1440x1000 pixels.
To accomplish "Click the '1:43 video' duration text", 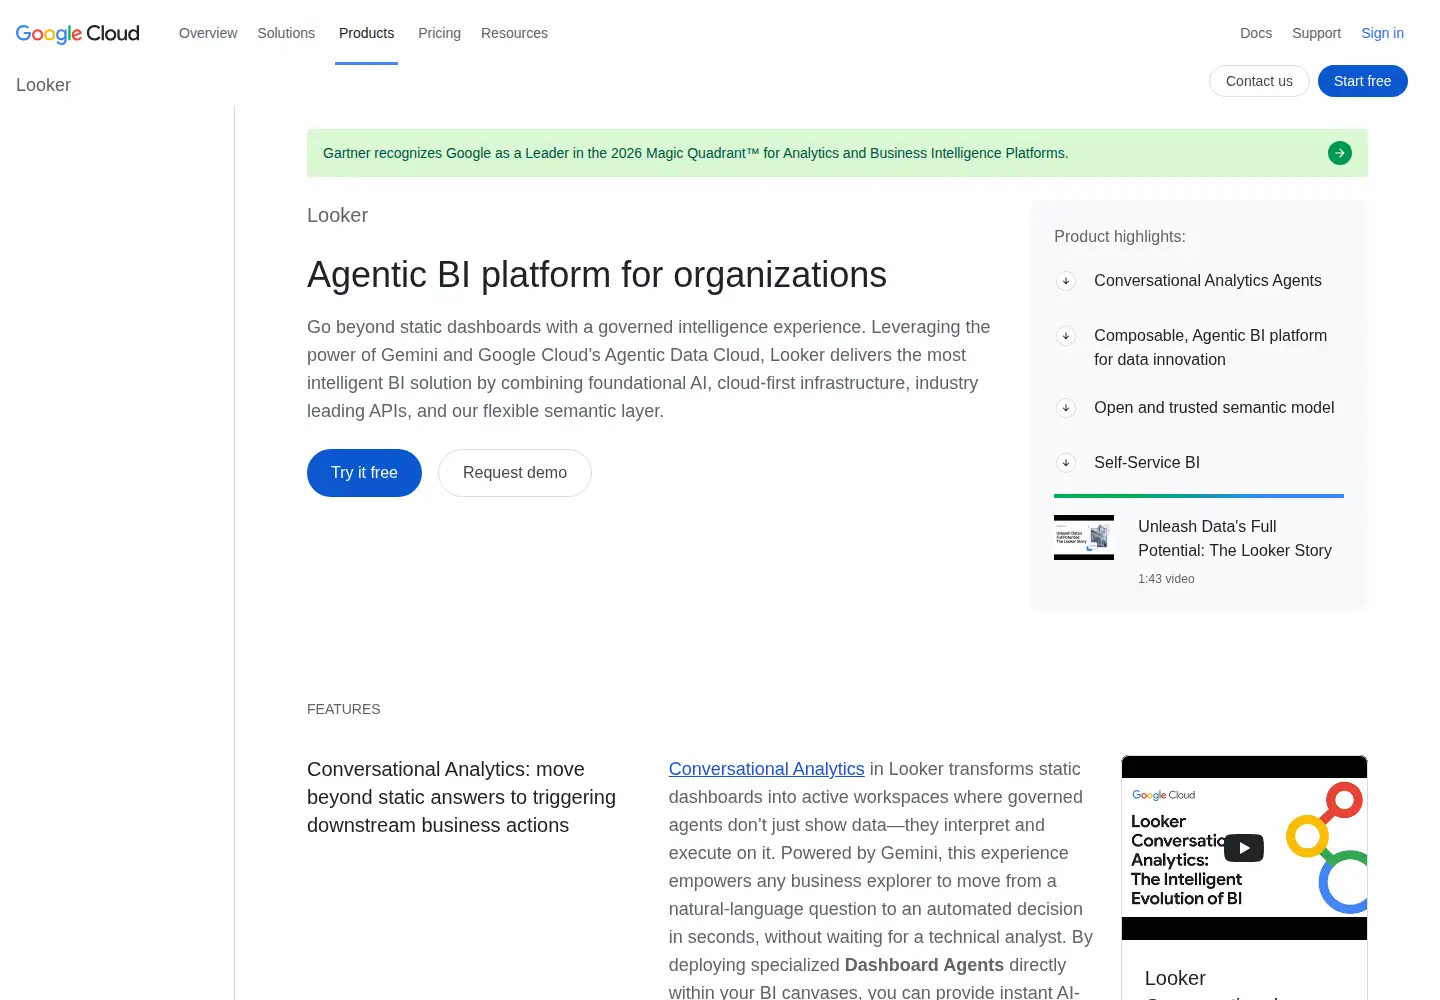I will [x=1166, y=579].
